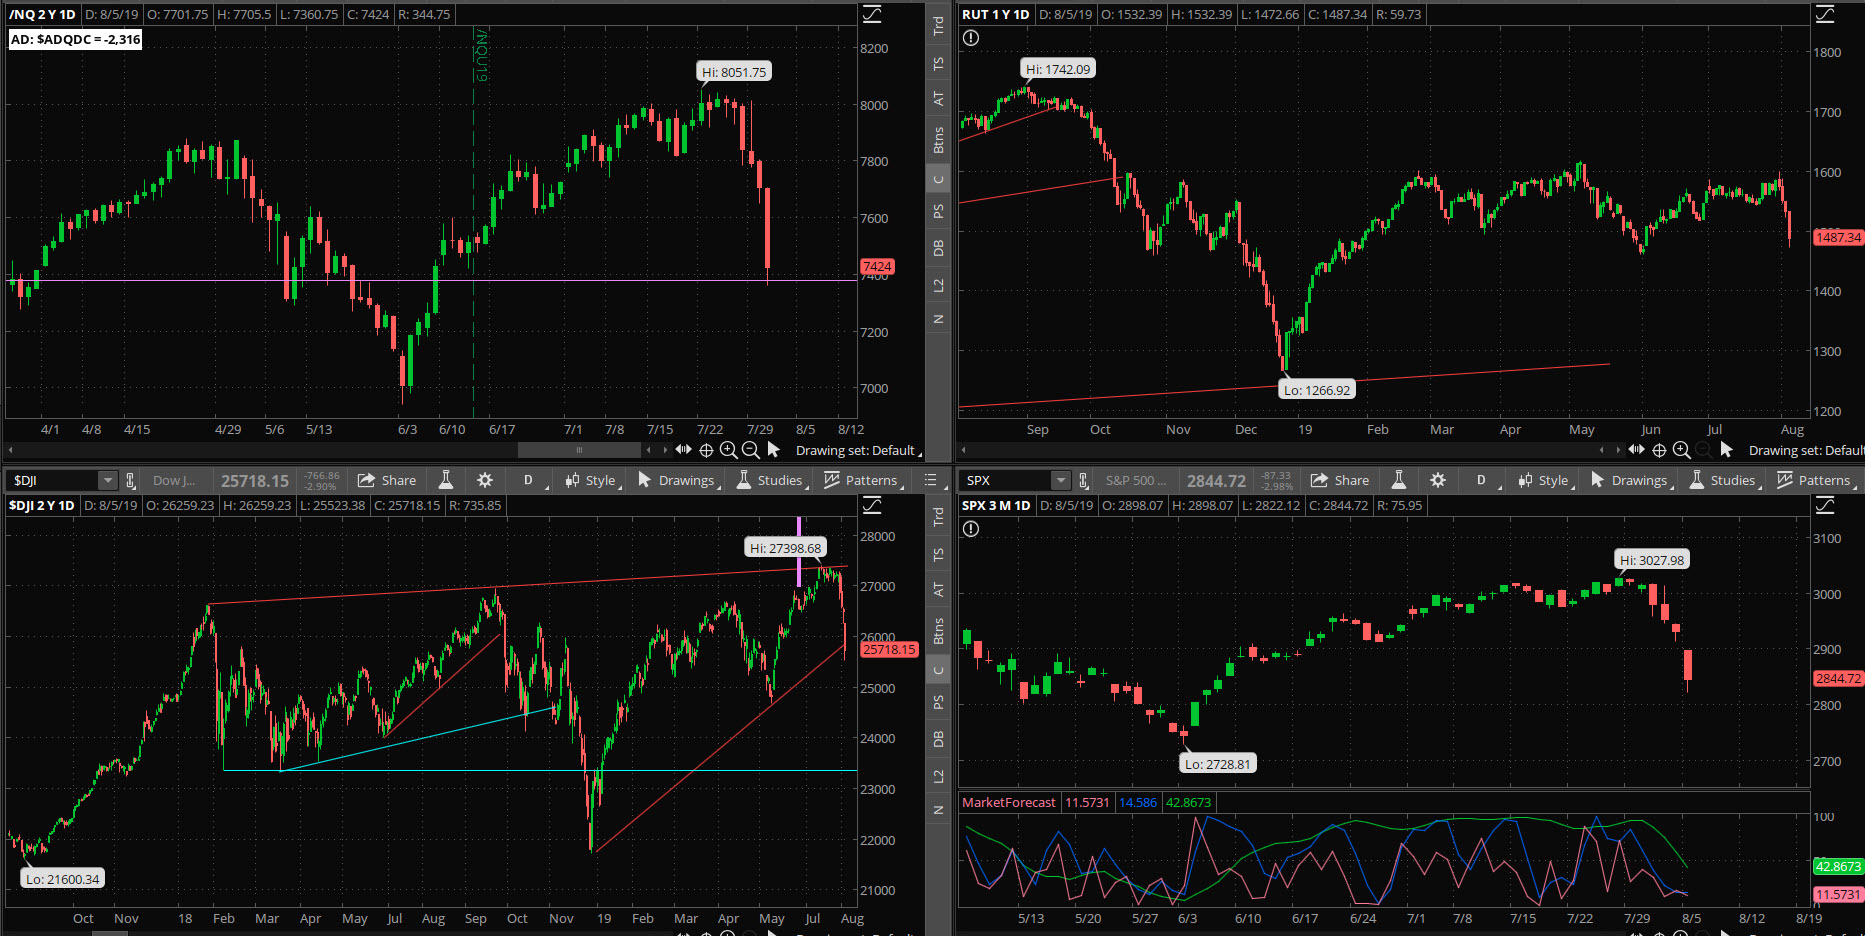
Task: Open DB side tab beside $DJI chart
Action: 938,739
